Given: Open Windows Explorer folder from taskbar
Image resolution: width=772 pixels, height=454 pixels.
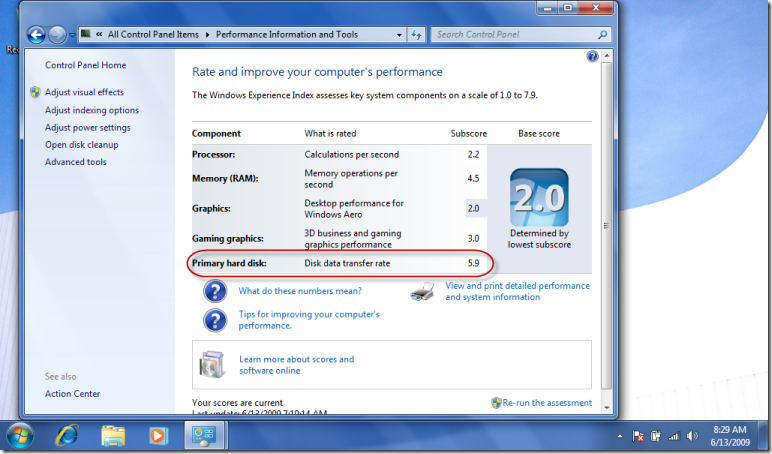Looking at the screenshot, I should point(113,436).
